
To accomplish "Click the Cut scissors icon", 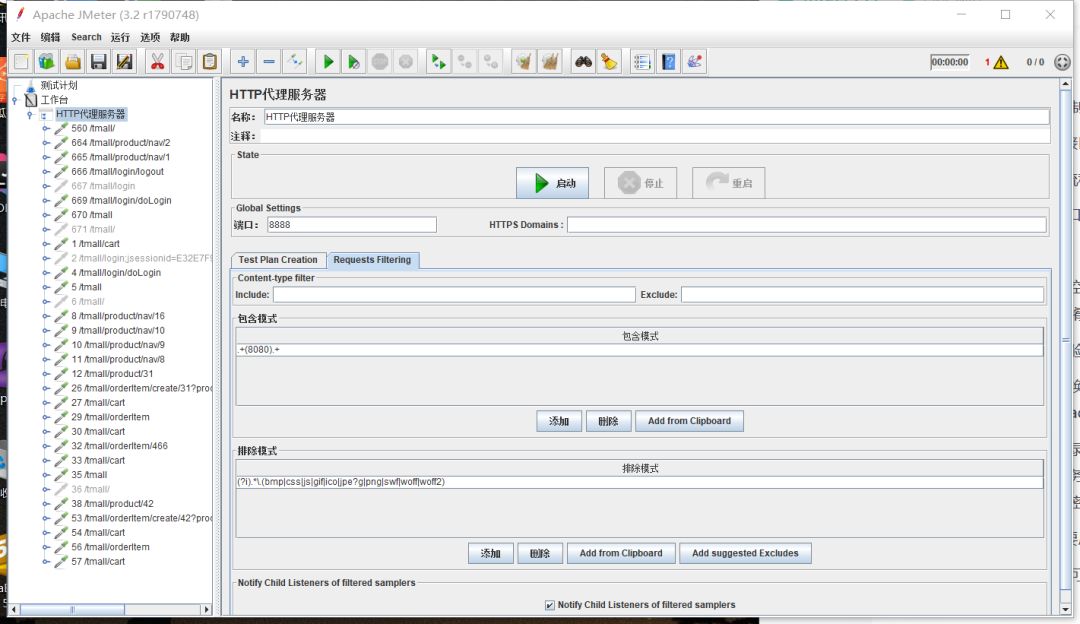I will 157,62.
